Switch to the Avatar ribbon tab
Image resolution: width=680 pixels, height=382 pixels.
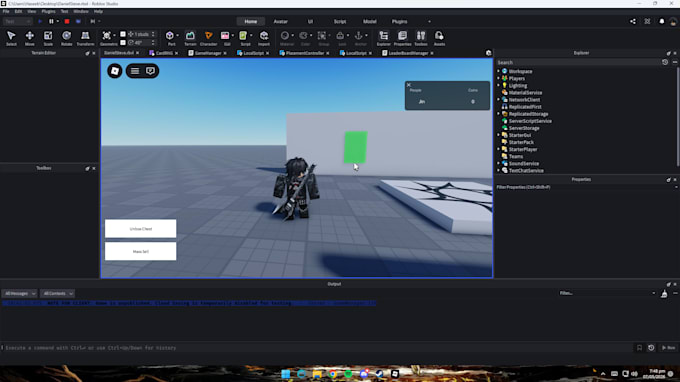pyautogui.click(x=281, y=21)
